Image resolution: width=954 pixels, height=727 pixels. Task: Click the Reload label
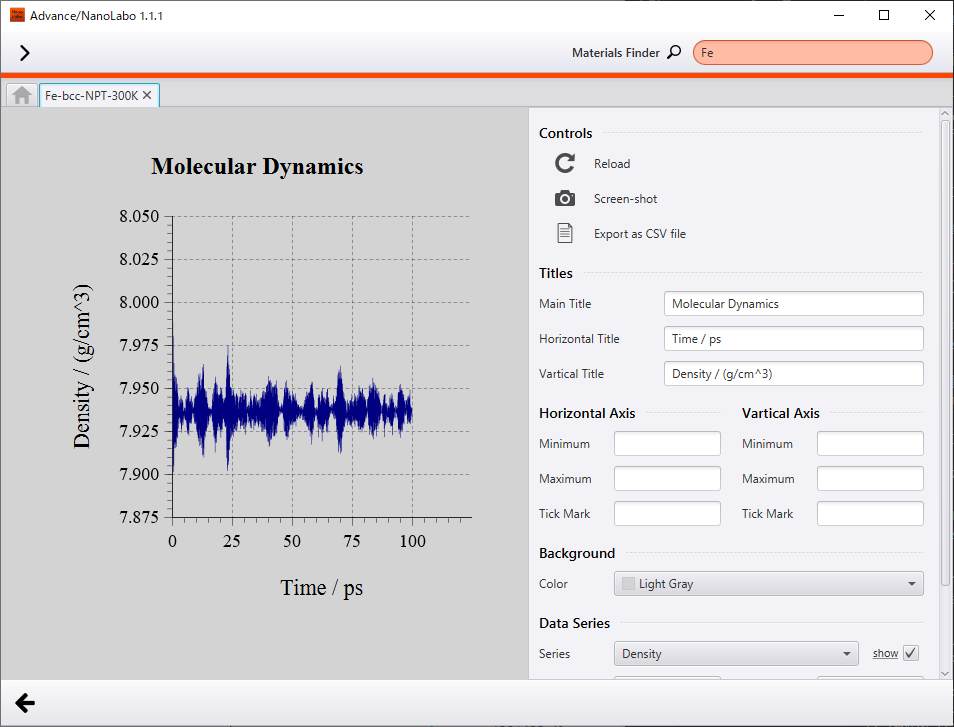click(x=612, y=164)
